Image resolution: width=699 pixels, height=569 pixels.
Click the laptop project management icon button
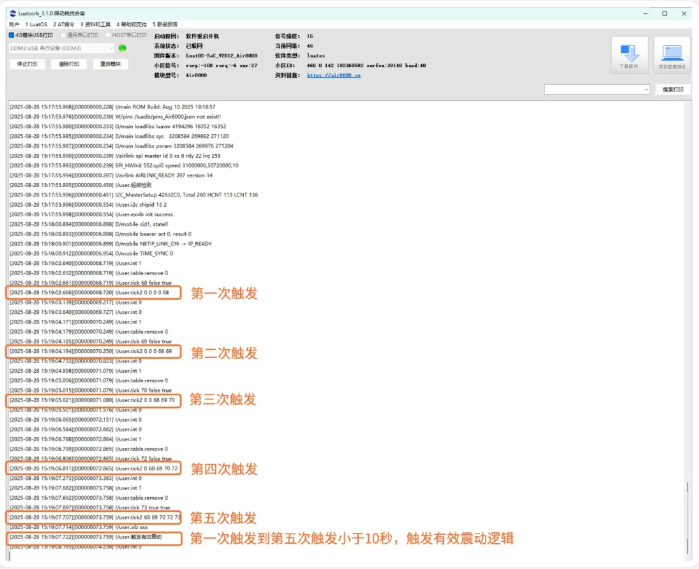pyautogui.click(x=672, y=55)
